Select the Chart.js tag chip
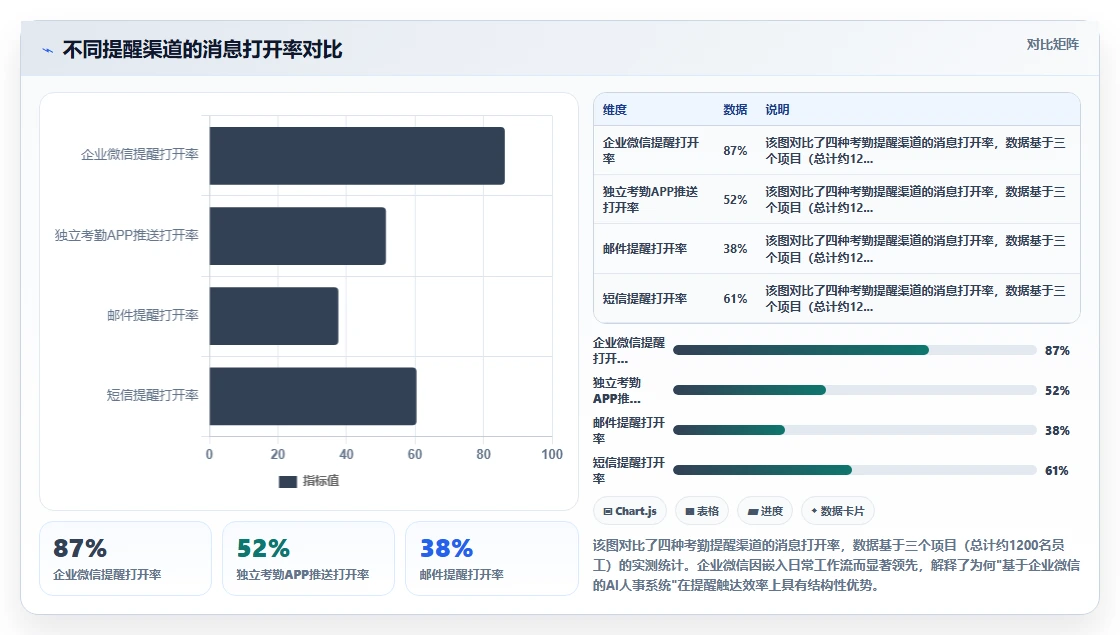The height and width of the screenshot is (635, 1120). point(629,511)
